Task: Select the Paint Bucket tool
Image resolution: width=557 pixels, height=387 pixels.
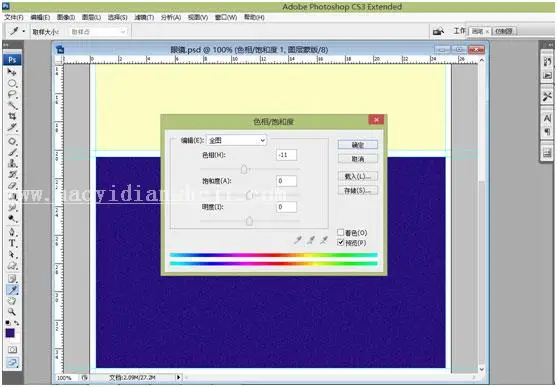Action: click(x=12, y=197)
